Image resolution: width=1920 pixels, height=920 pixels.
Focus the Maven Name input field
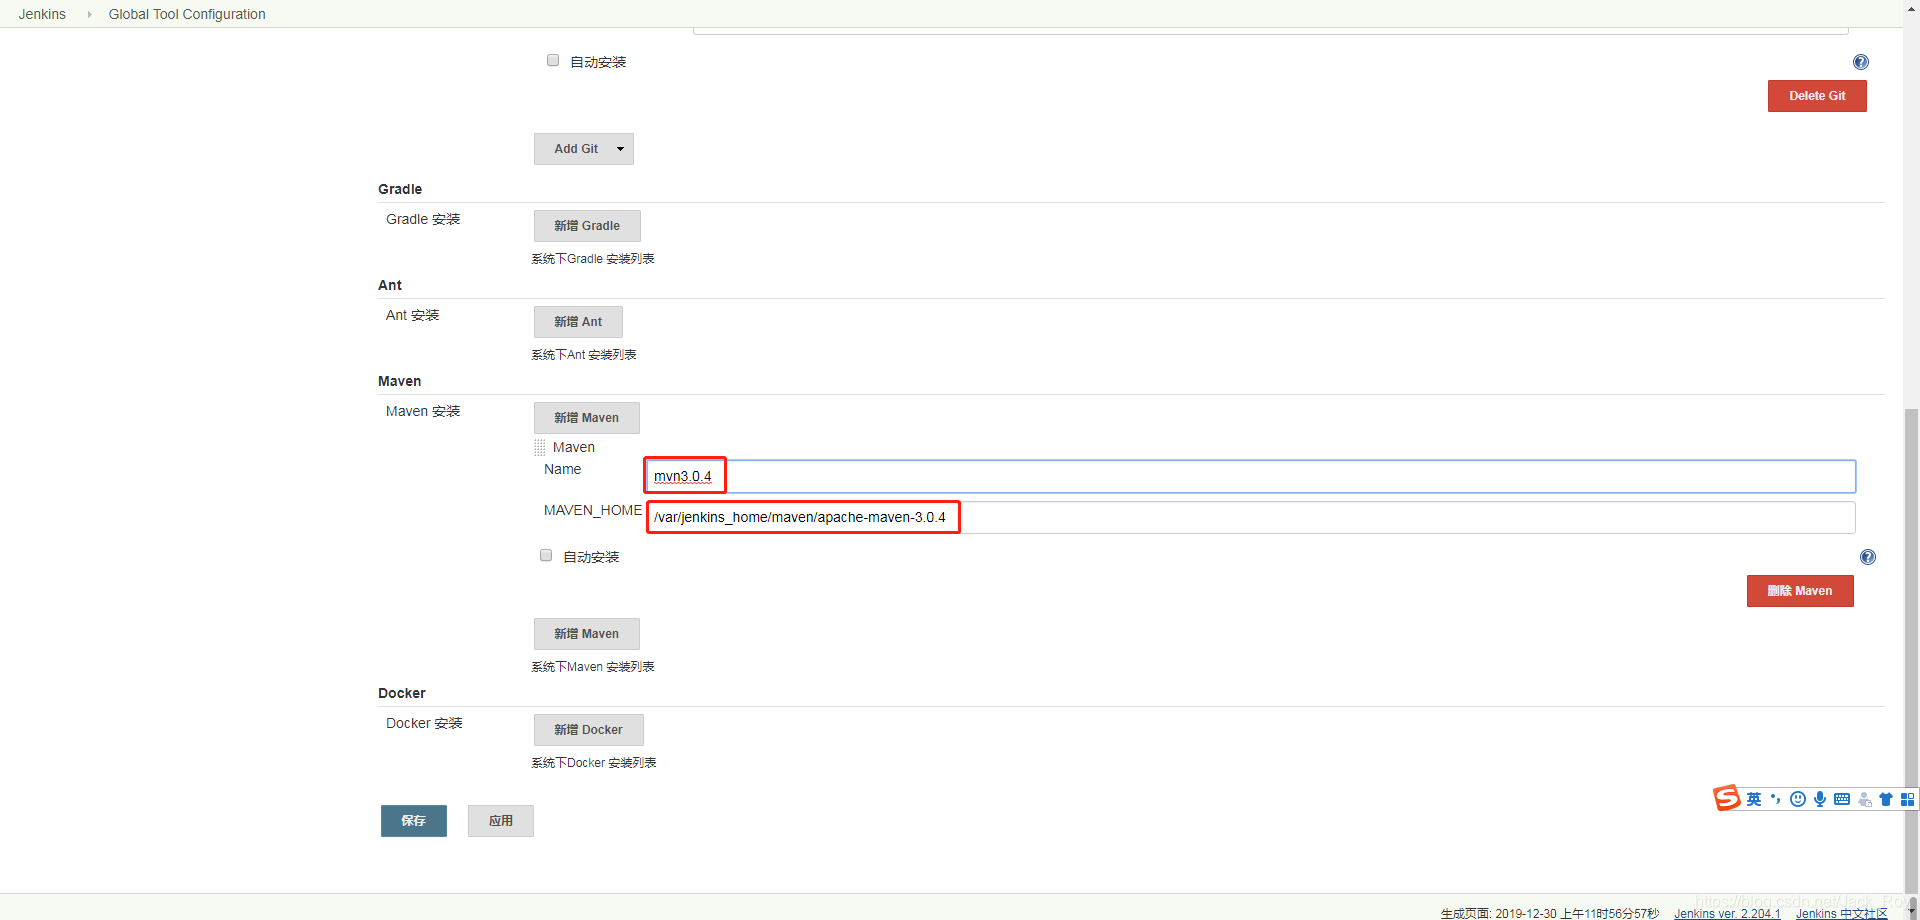click(1250, 476)
